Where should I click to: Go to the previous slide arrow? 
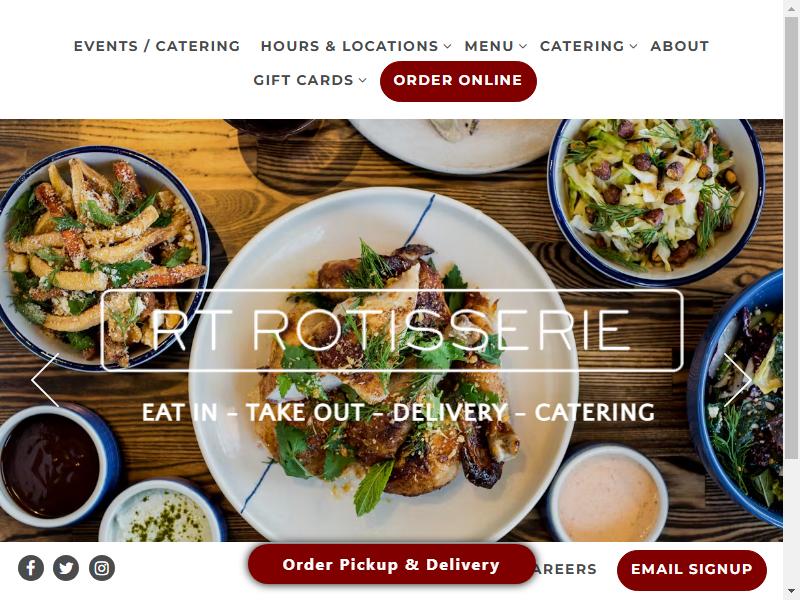[45, 380]
